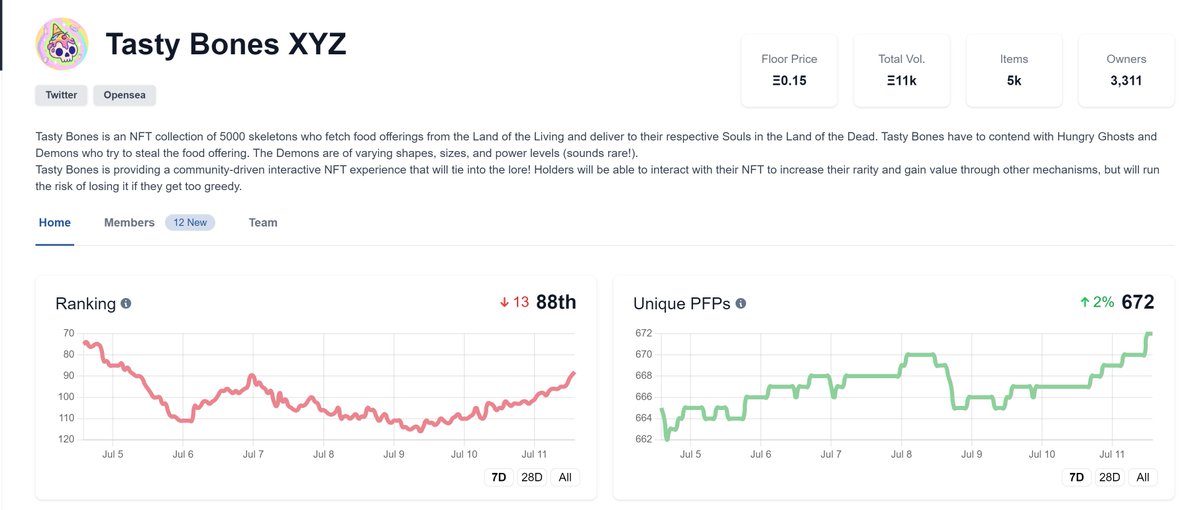Select All range on Ranking chart
Screen dimensions: 1200x510
click(565, 477)
